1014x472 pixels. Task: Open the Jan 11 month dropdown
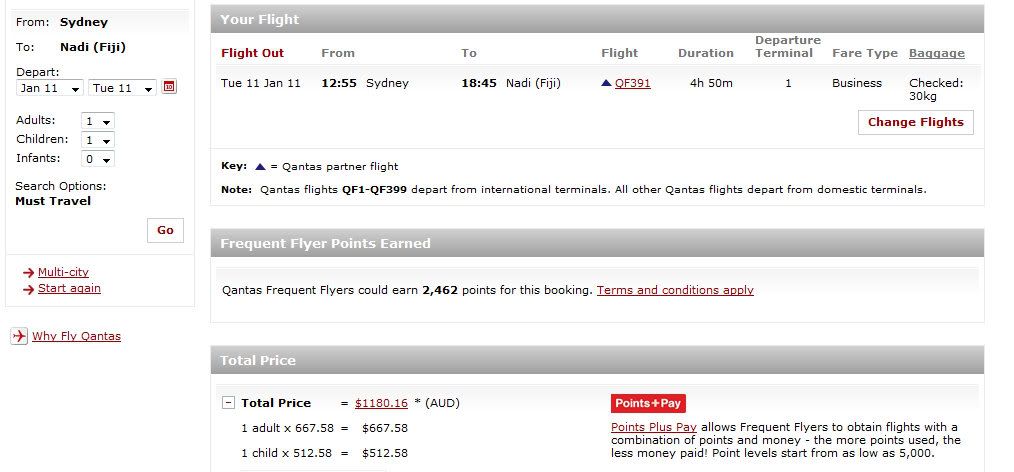point(50,88)
